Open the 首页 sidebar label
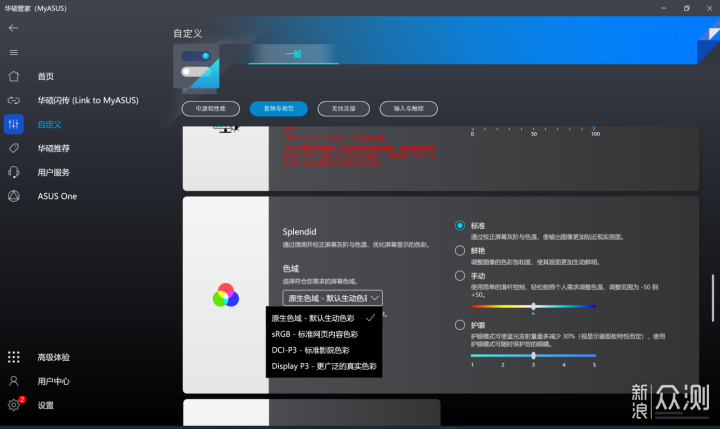The height and width of the screenshot is (429, 720). click(x=45, y=77)
